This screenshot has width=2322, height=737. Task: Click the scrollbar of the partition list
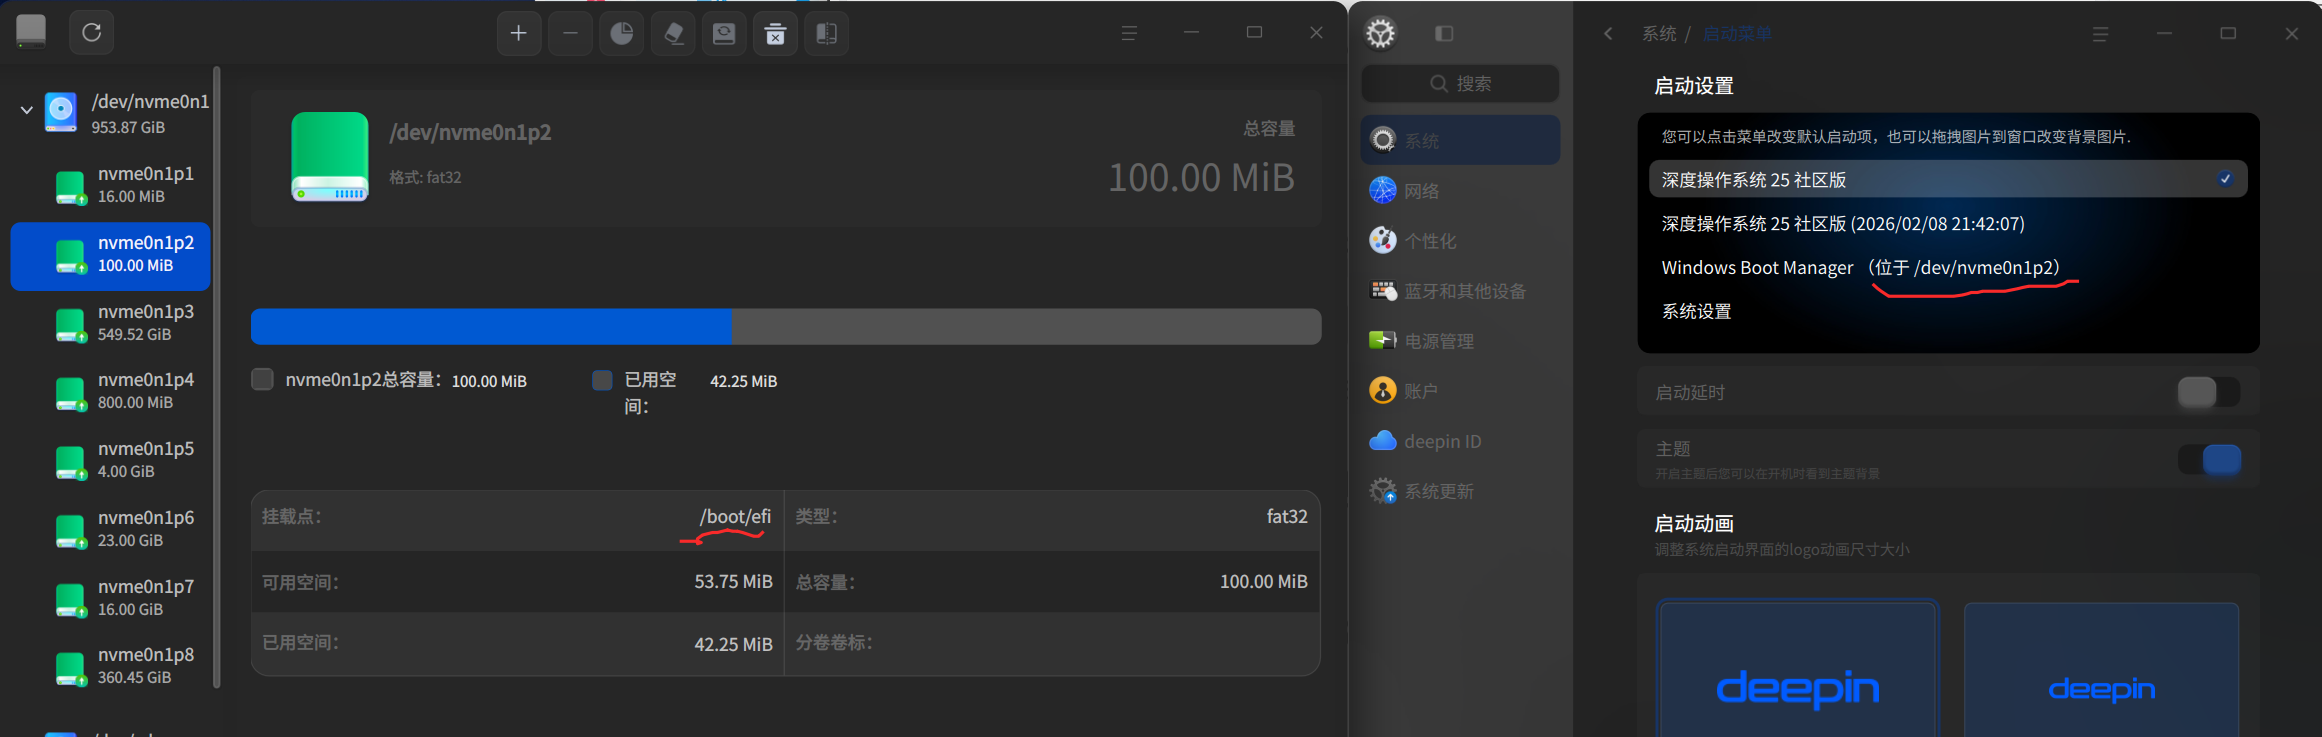point(217,377)
